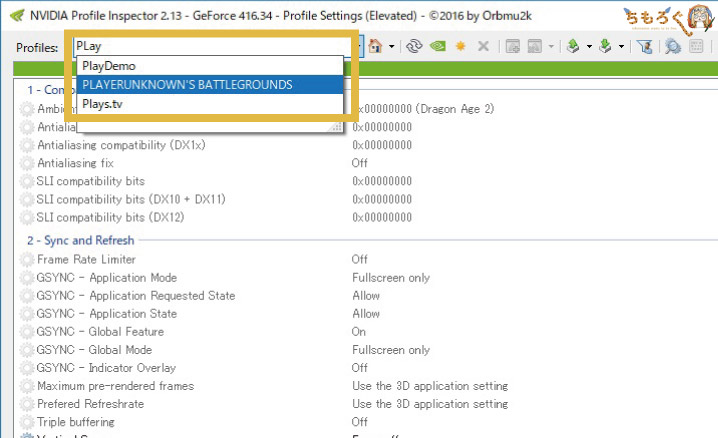Open the dropdown arrow beside the home icon
718x438 pixels.
coord(392,46)
